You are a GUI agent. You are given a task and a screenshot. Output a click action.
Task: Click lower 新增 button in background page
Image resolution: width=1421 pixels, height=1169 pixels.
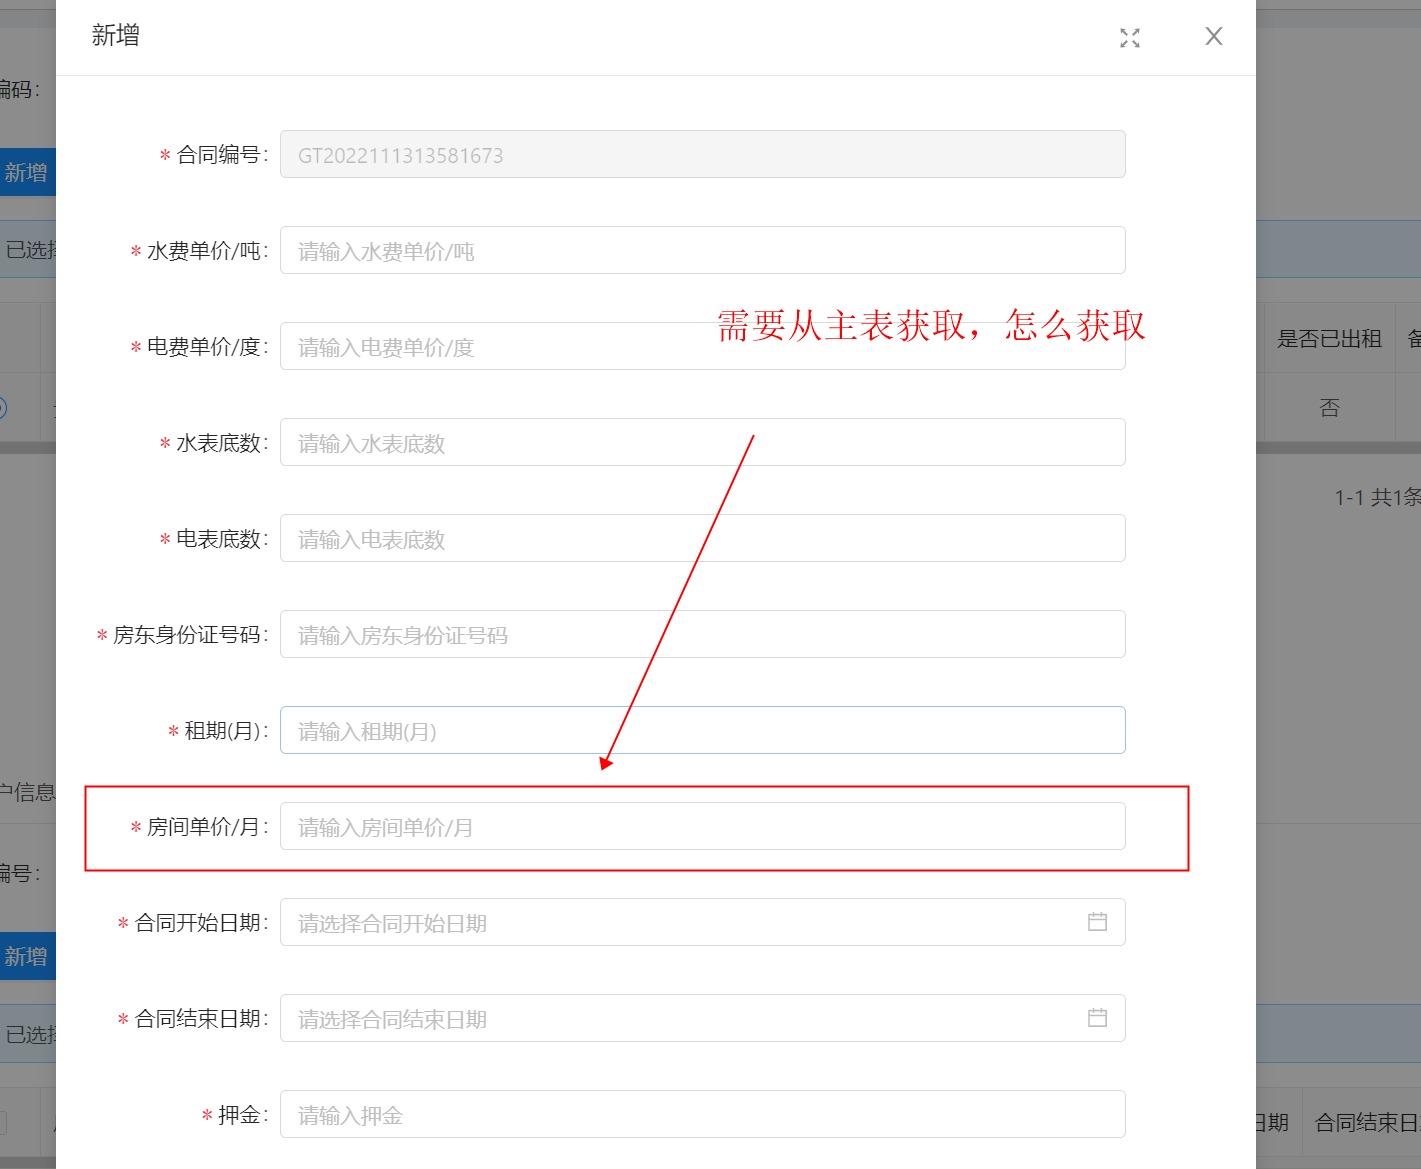pos(27,956)
